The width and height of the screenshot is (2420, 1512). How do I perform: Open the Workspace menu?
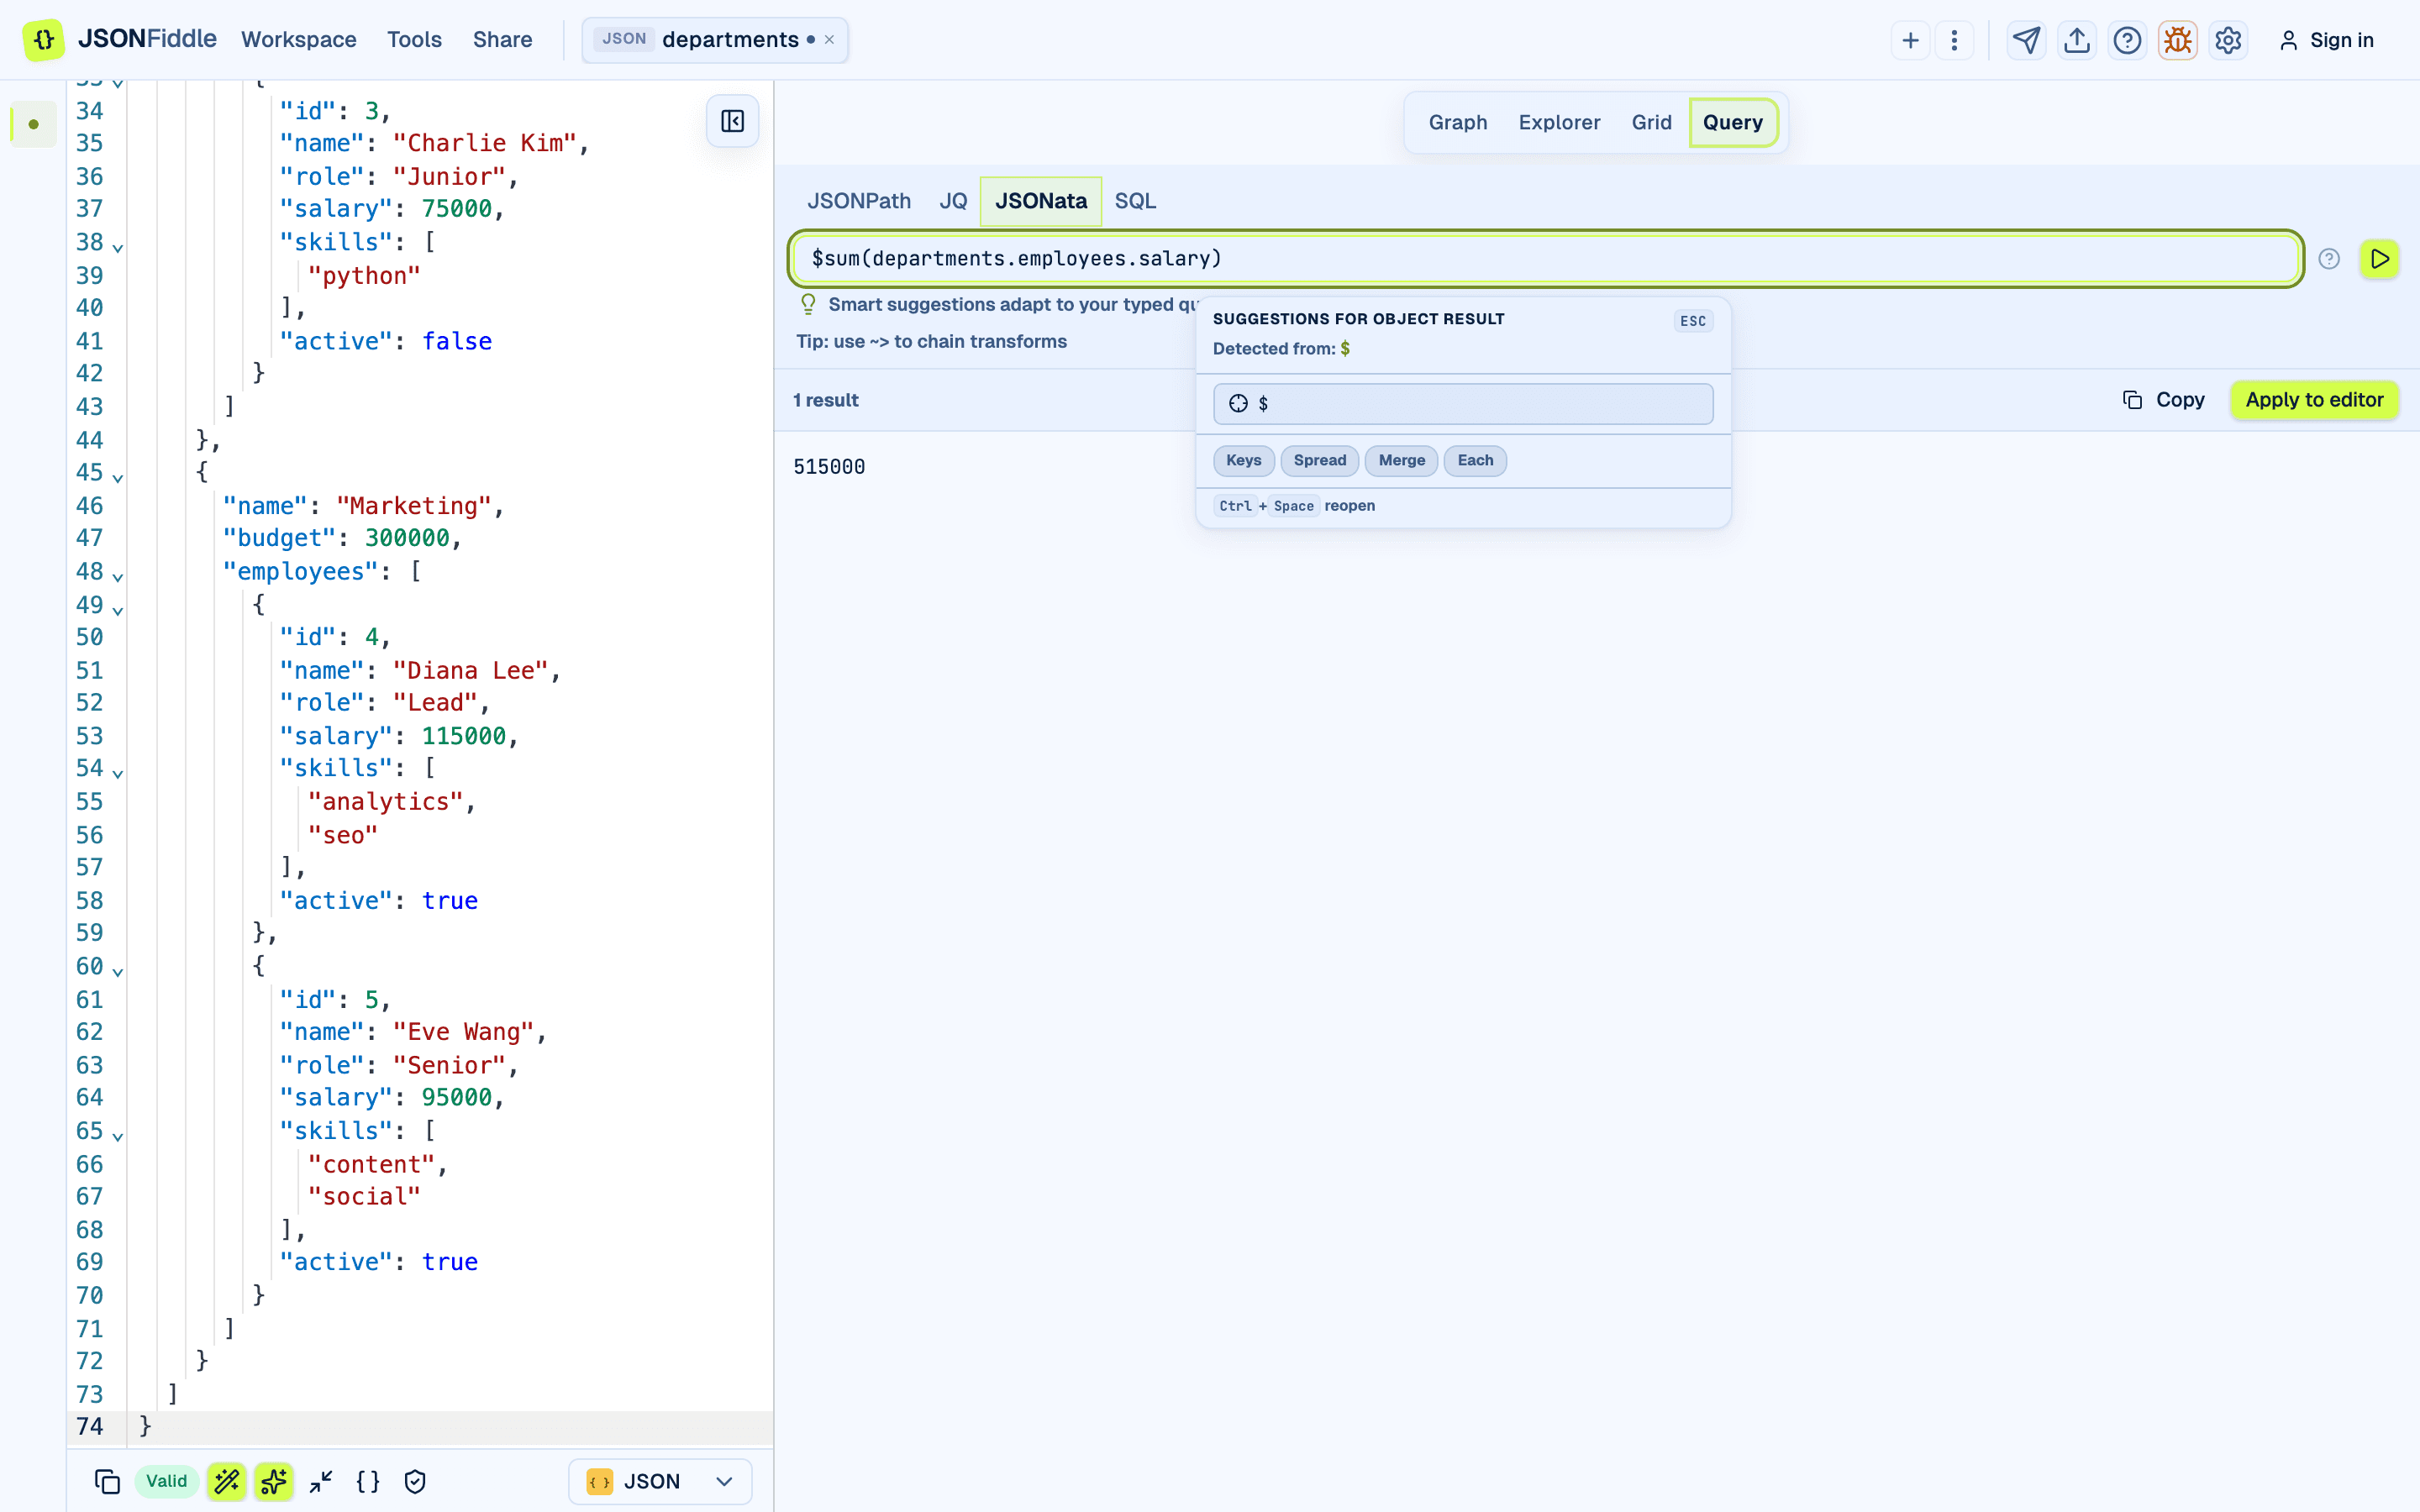pyautogui.click(x=298, y=40)
